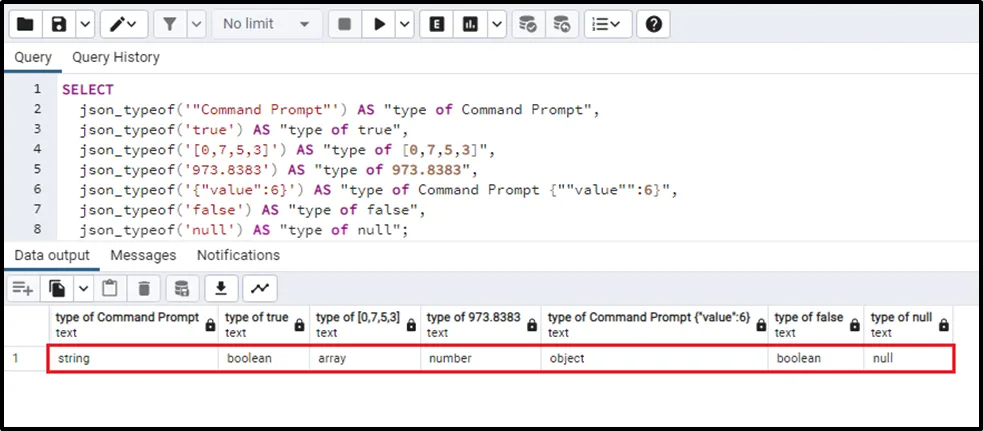This screenshot has width=983, height=431.
Task: Click the Rollback database icon
Action: coord(562,24)
